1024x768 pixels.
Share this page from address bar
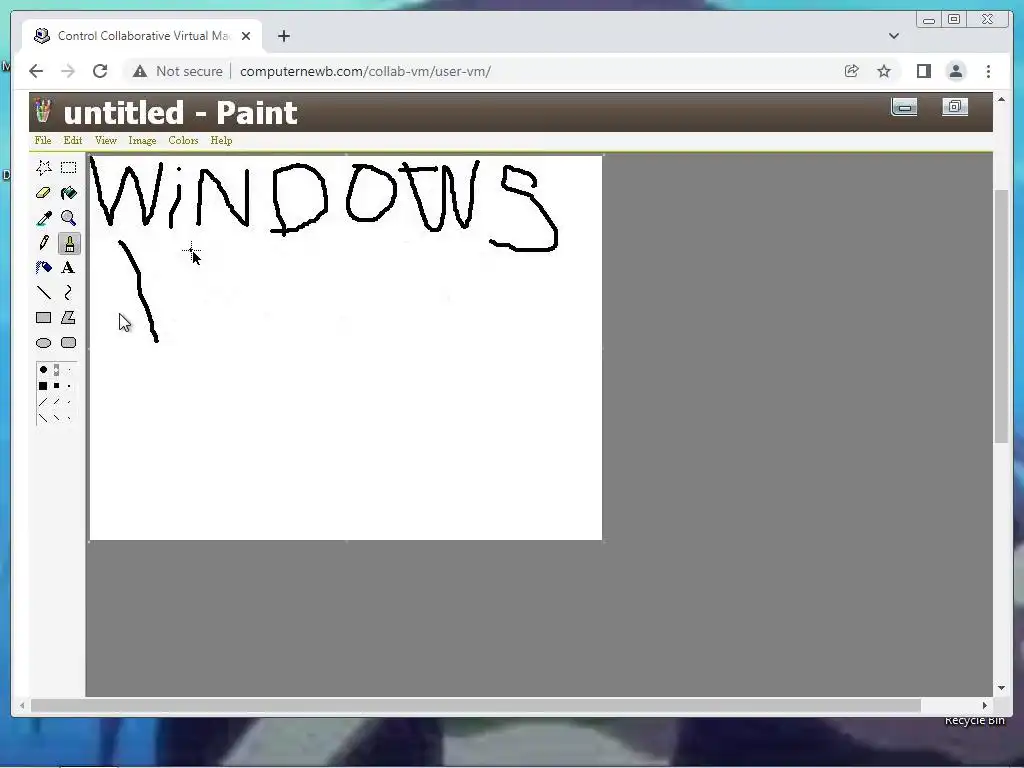(852, 71)
